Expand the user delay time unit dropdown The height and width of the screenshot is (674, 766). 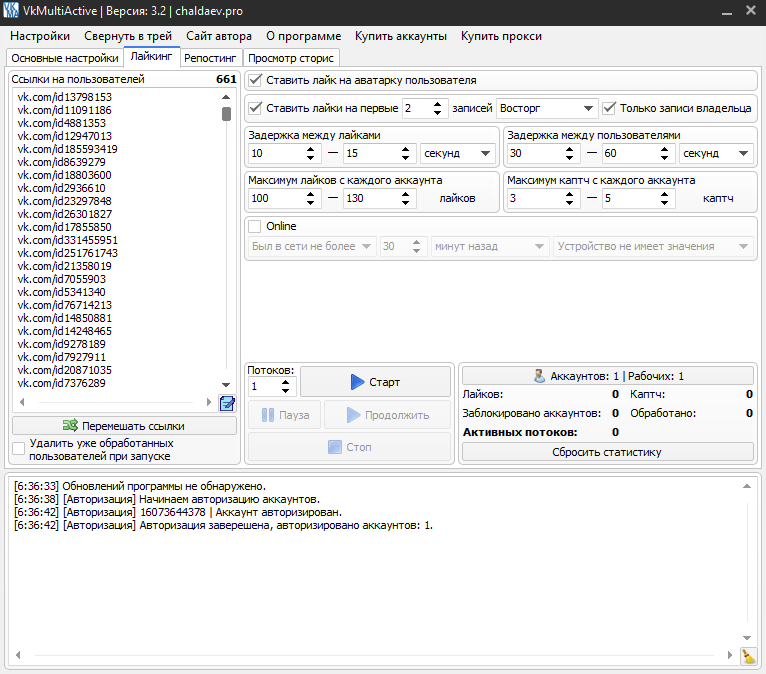point(716,153)
